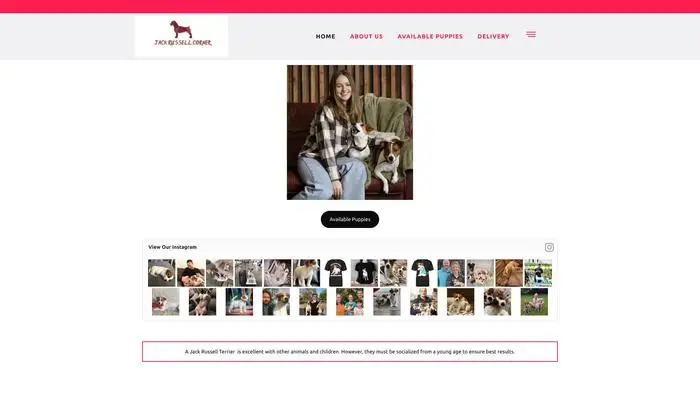Click the black Available Puppies button
Image resolution: width=700 pixels, height=394 pixels.
click(350, 220)
